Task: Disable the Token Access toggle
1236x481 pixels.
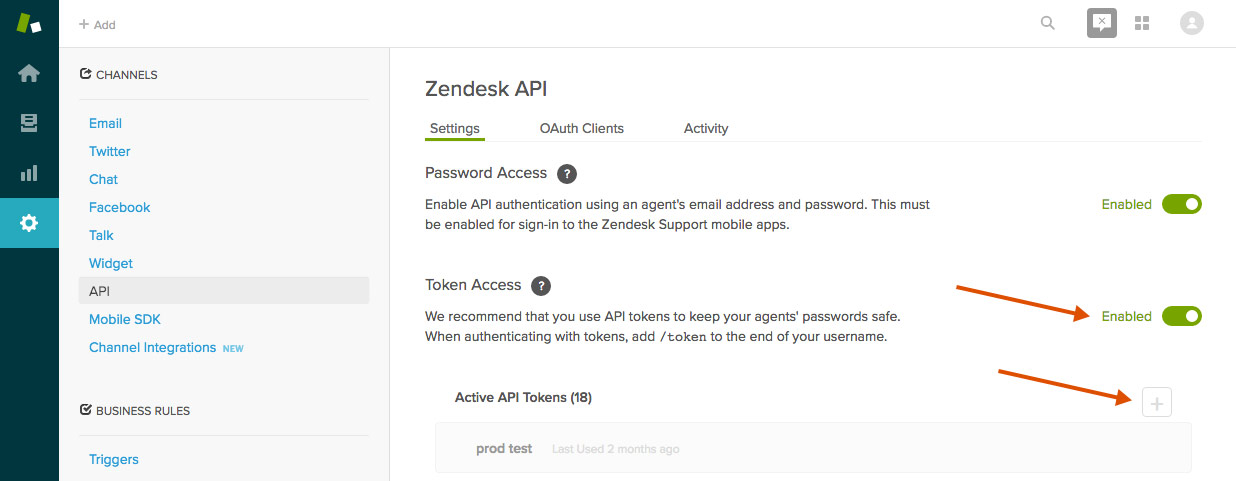Action: pyautogui.click(x=1181, y=316)
